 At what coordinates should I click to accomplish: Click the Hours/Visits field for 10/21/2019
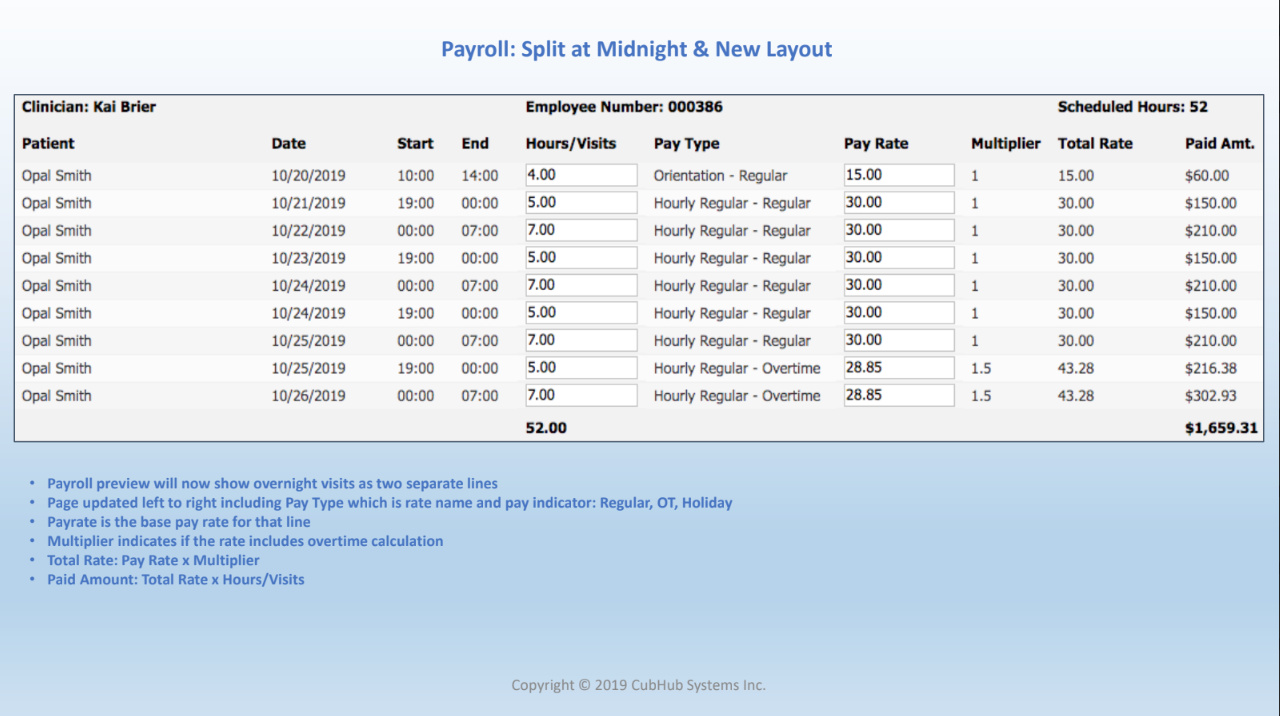[x=581, y=203]
